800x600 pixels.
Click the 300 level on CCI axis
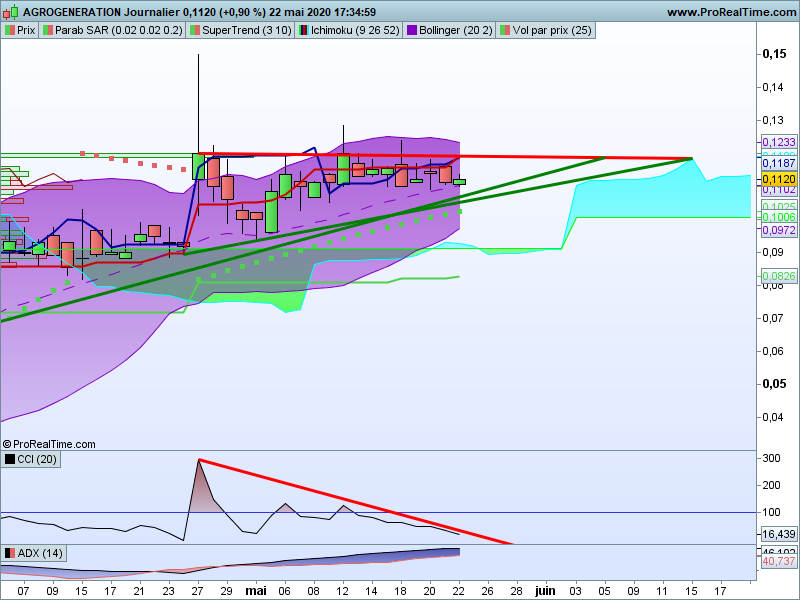771,458
